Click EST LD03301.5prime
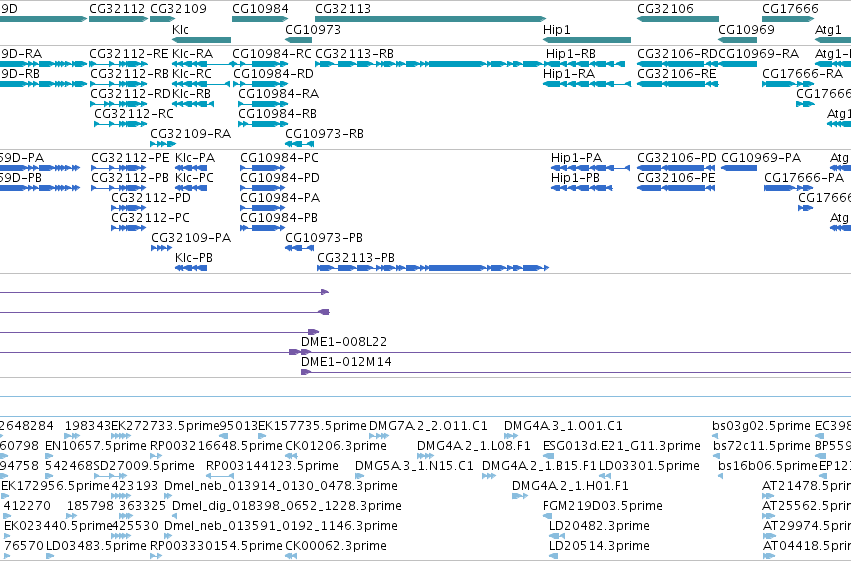Image resolution: width=851 pixels, height=561 pixels. pos(649,466)
